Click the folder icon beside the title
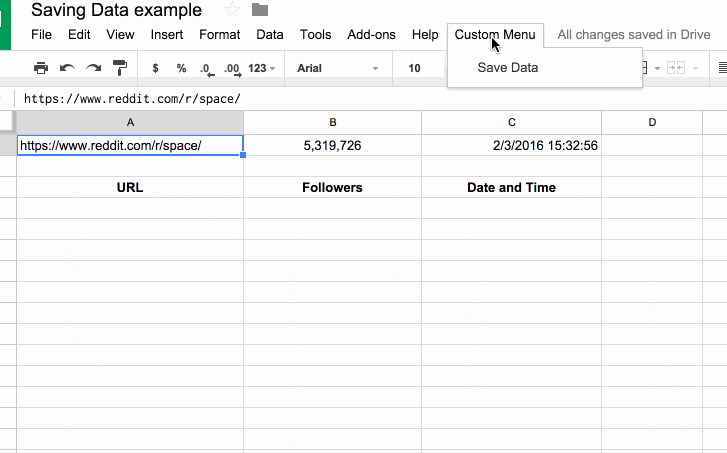 (x=260, y=10)
